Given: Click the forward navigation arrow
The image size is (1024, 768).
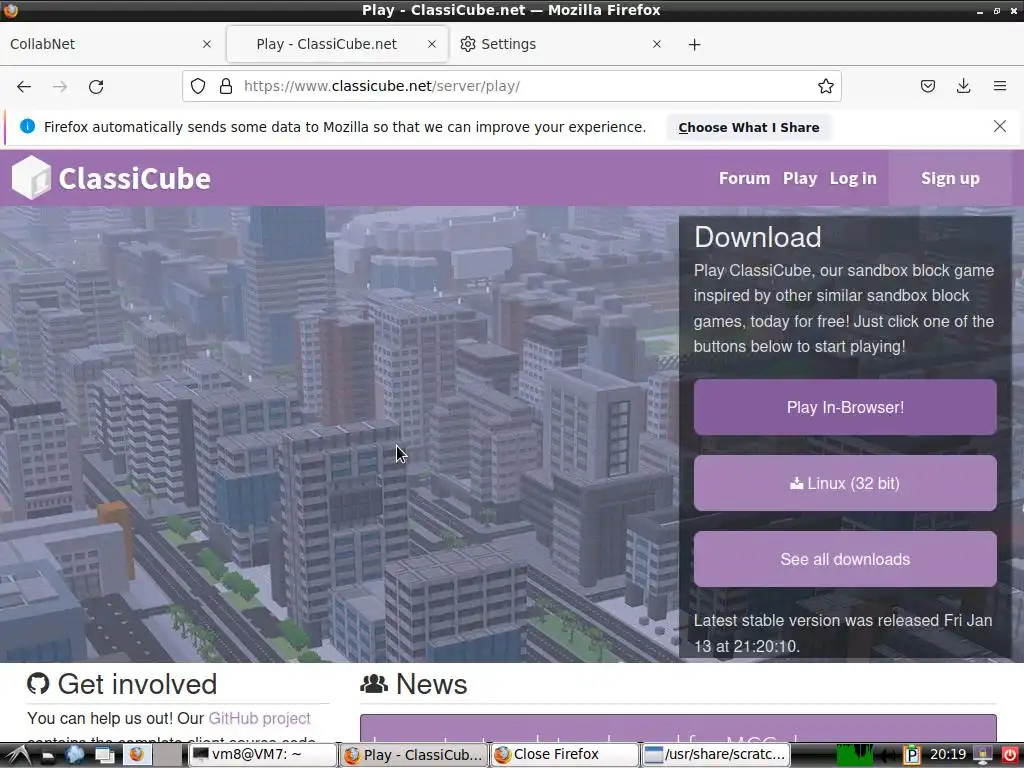Looking at the screenshot, I should pos(60,86).
